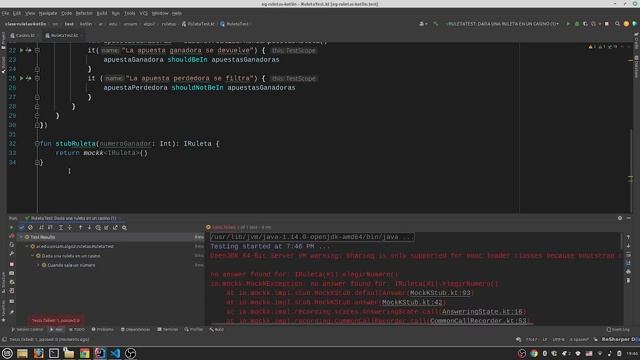Switch to the Casino.kt editor tab
640x360 pixels.
tap(23, 36)
